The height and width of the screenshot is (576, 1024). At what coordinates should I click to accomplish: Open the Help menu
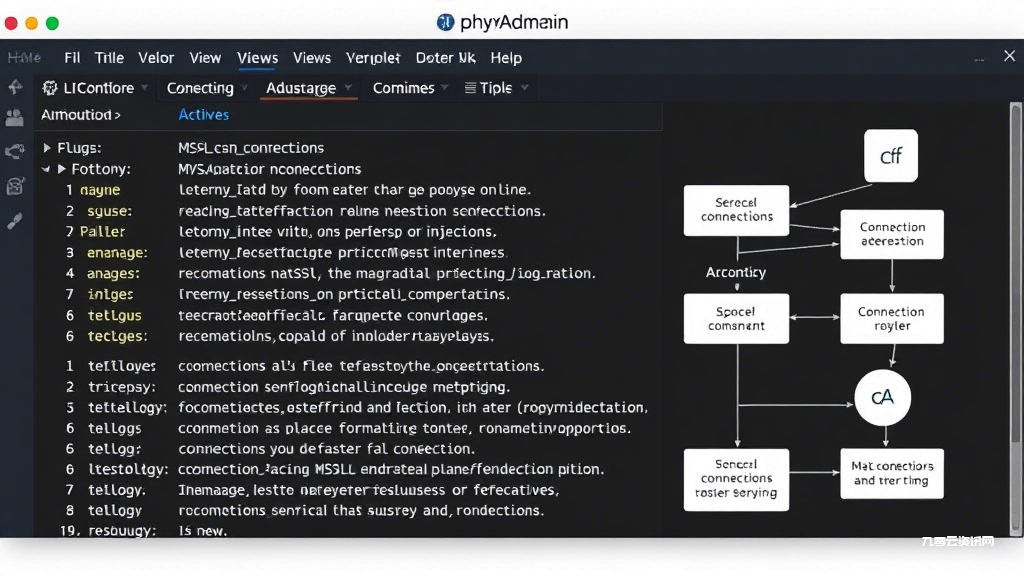(506, 58)
